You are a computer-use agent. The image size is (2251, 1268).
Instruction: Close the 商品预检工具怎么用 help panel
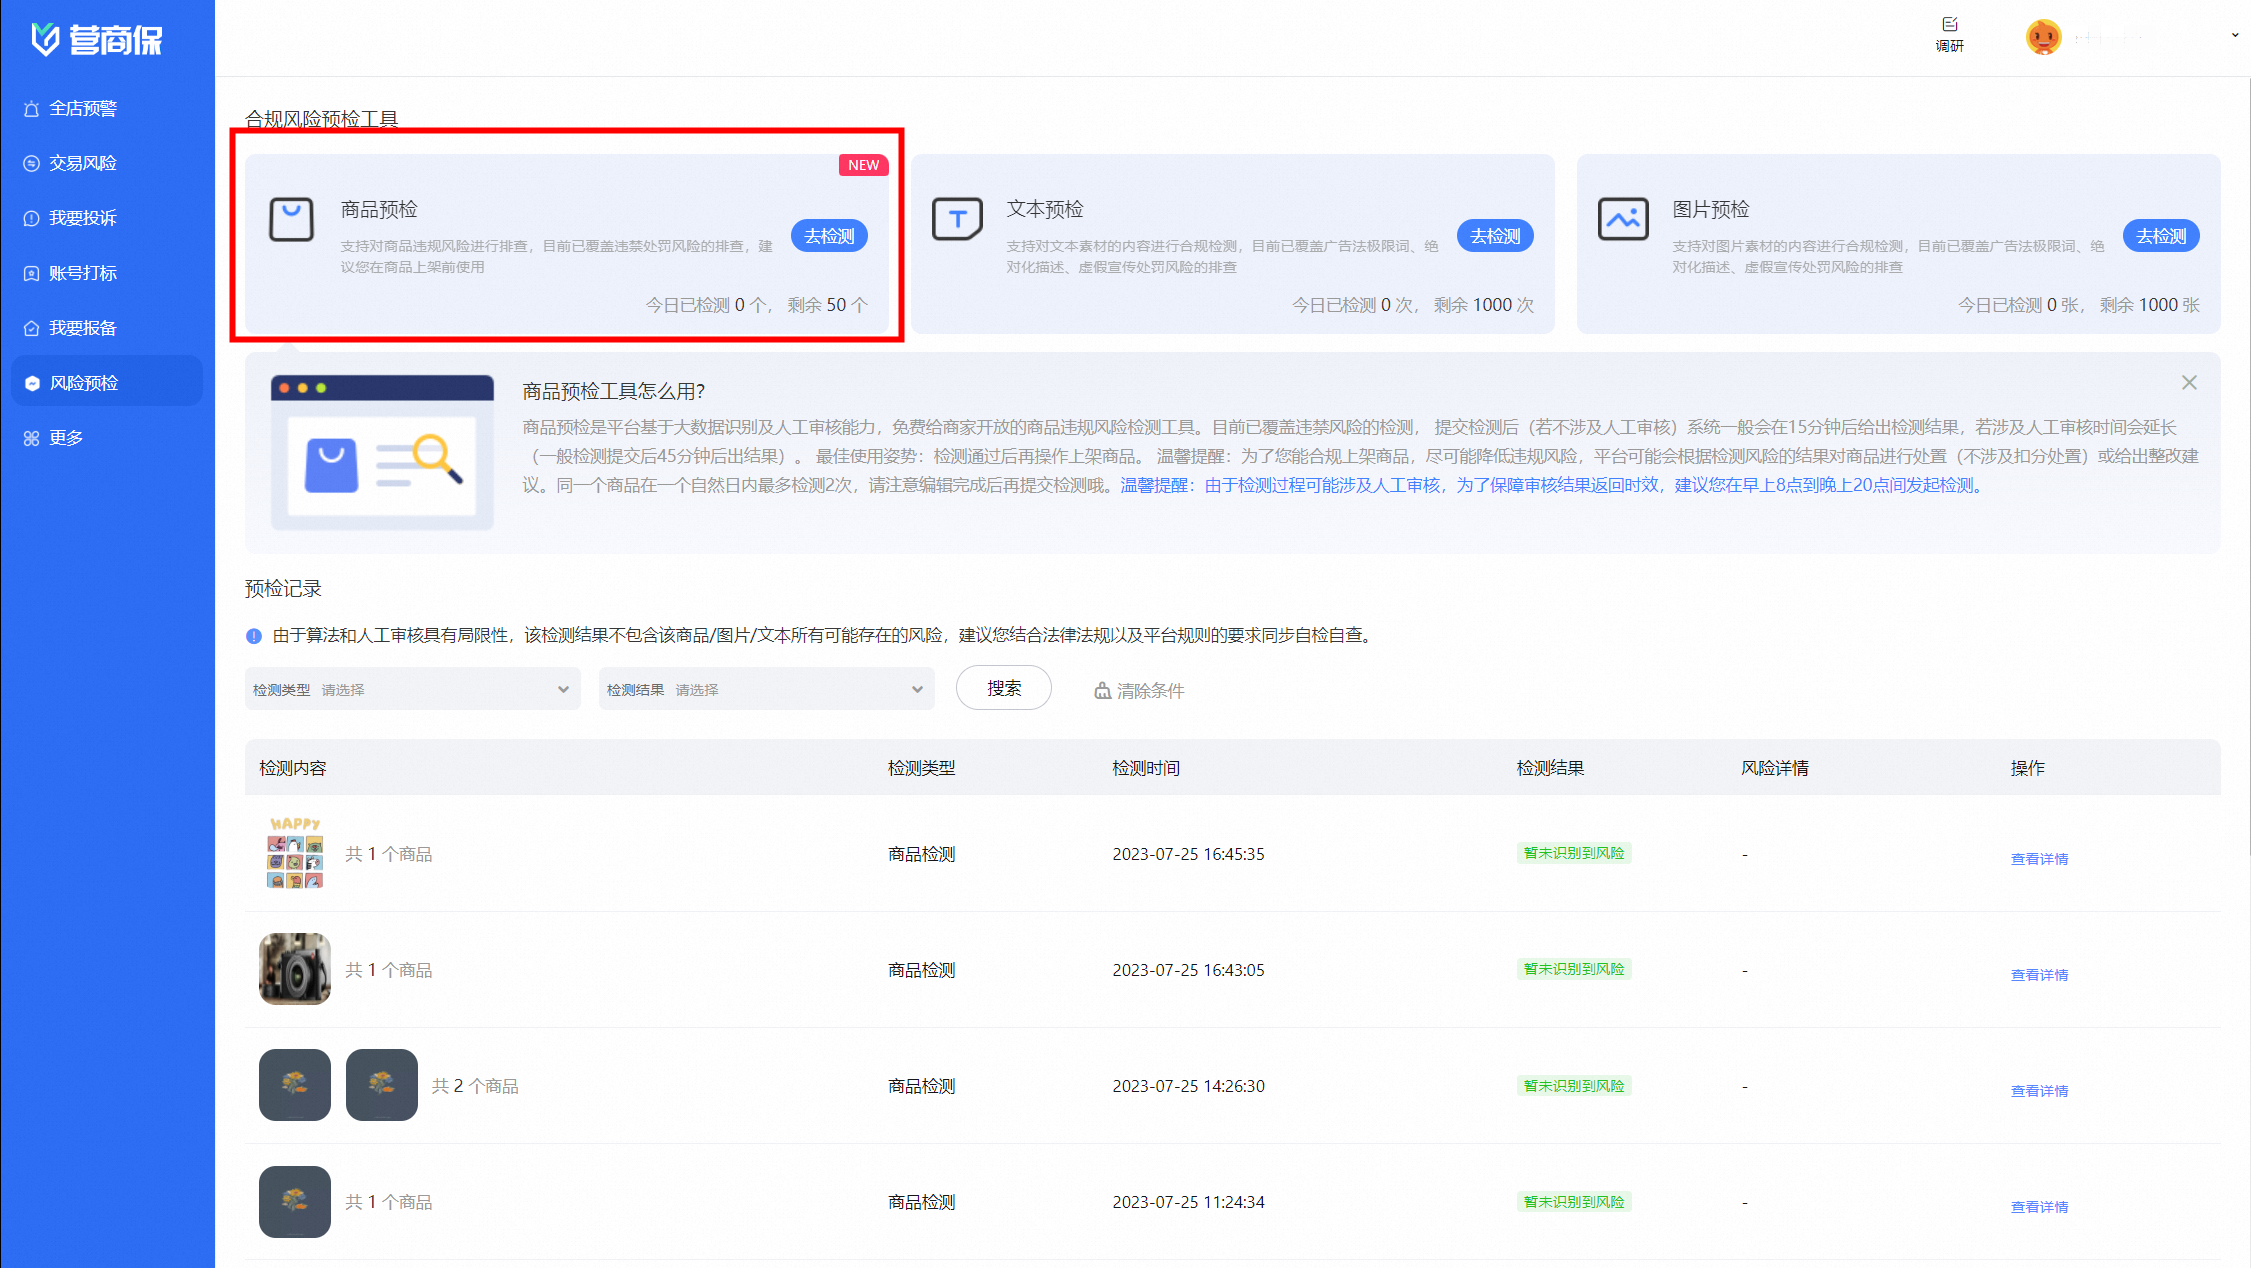click(2189, 383)
